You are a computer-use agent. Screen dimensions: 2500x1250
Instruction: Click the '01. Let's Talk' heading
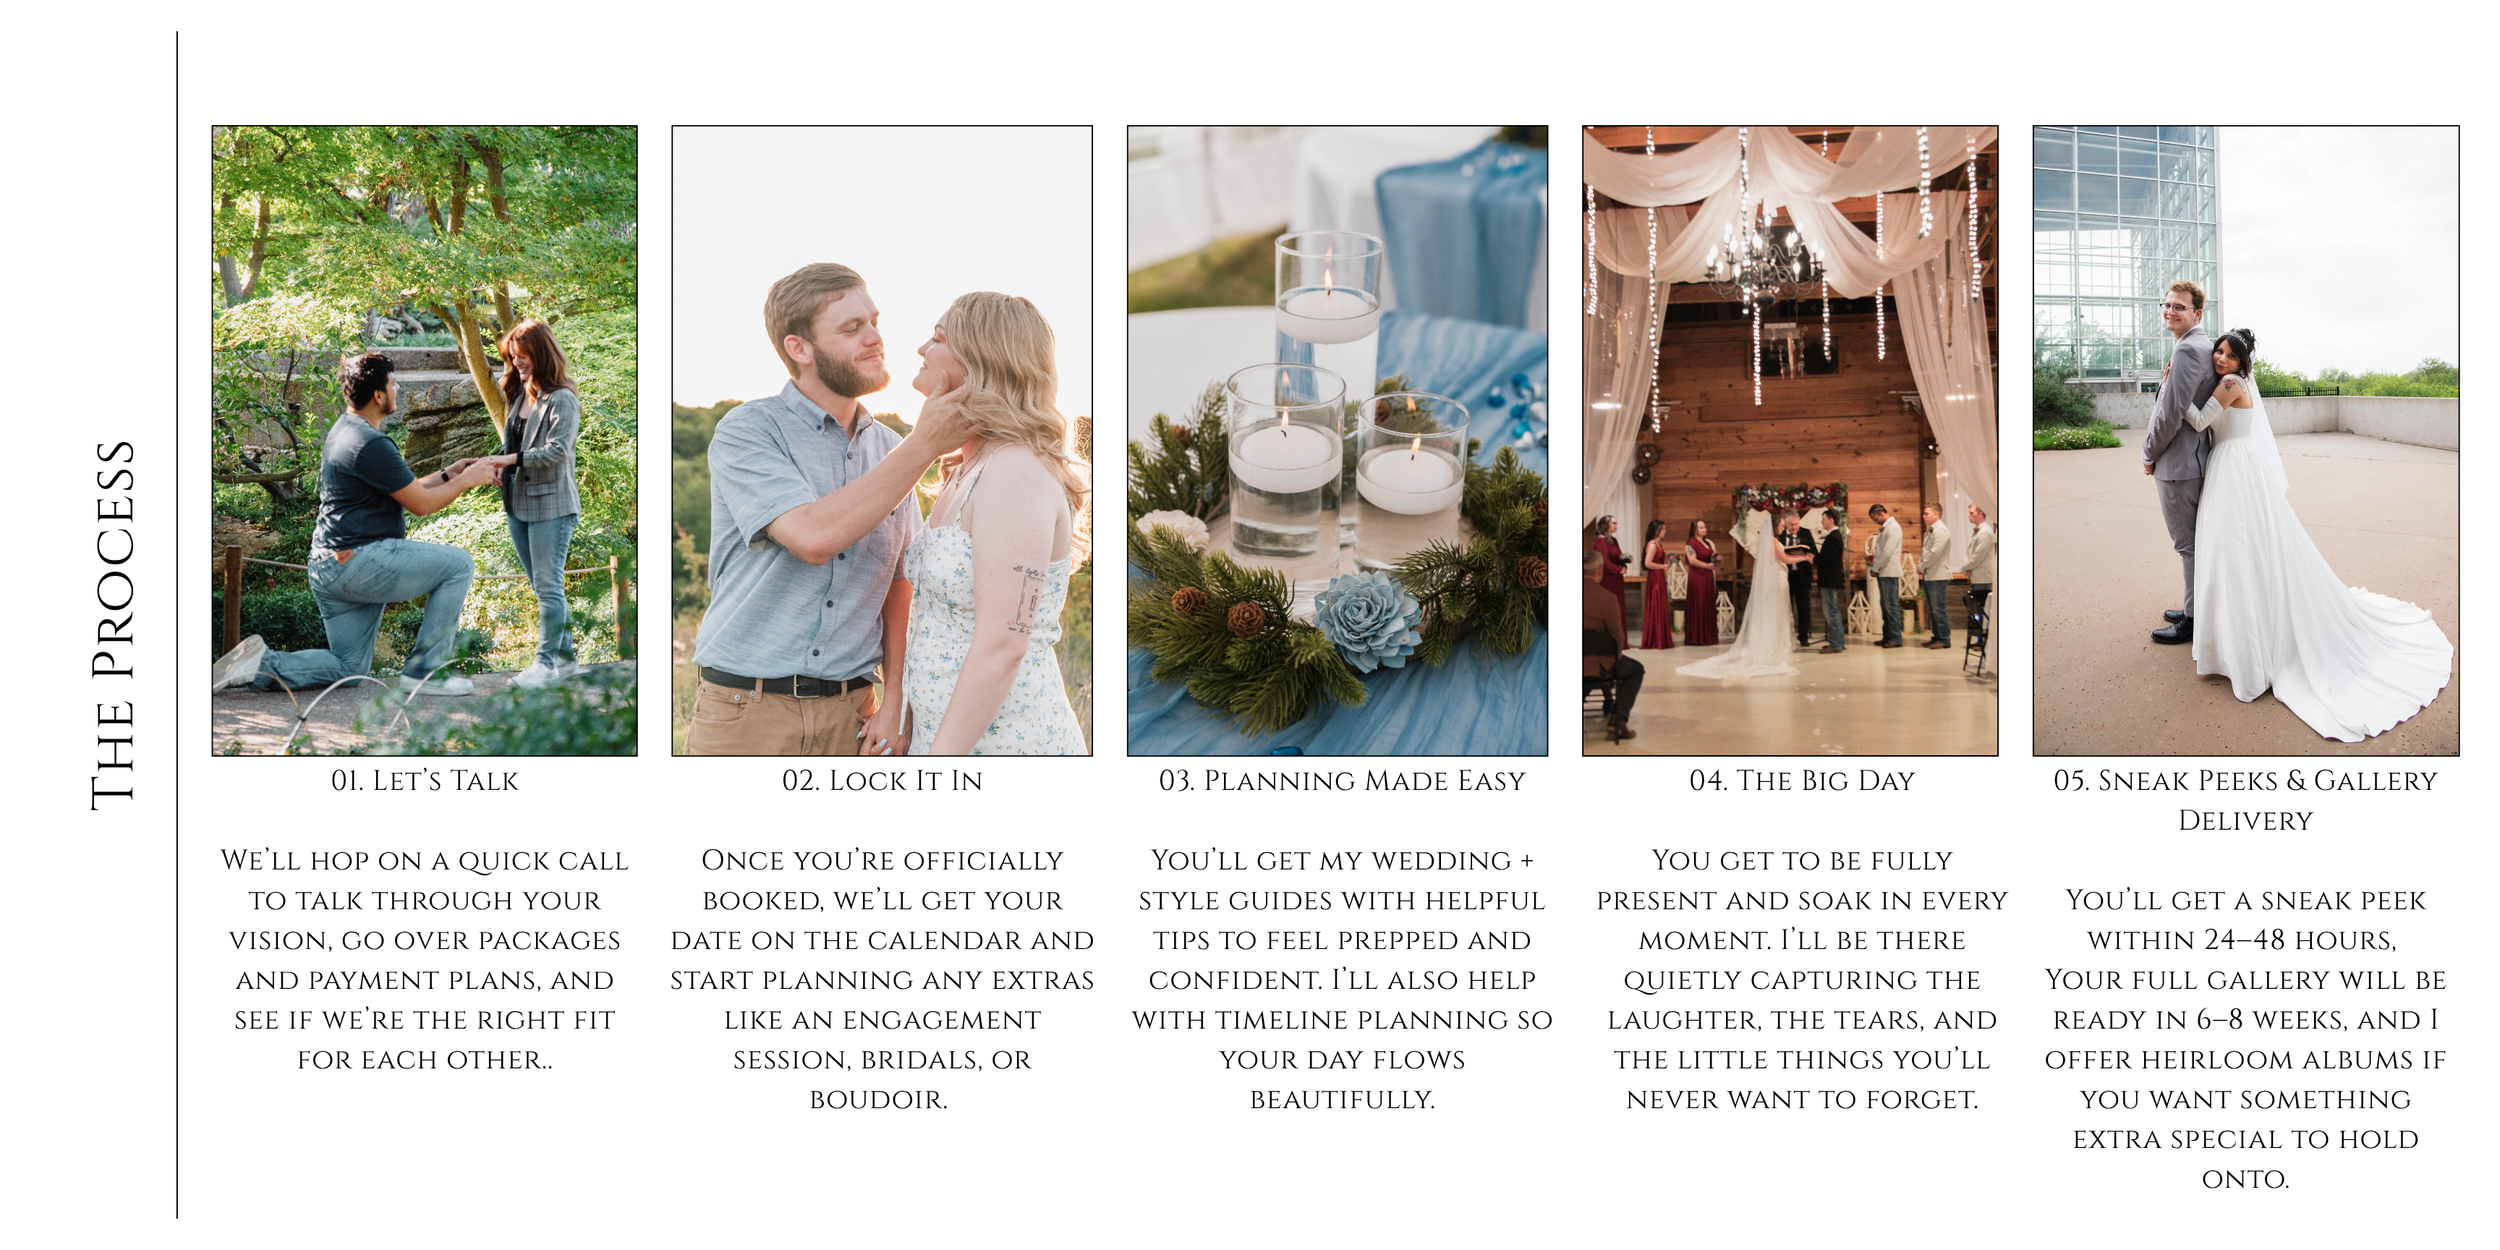coord(425,780)
